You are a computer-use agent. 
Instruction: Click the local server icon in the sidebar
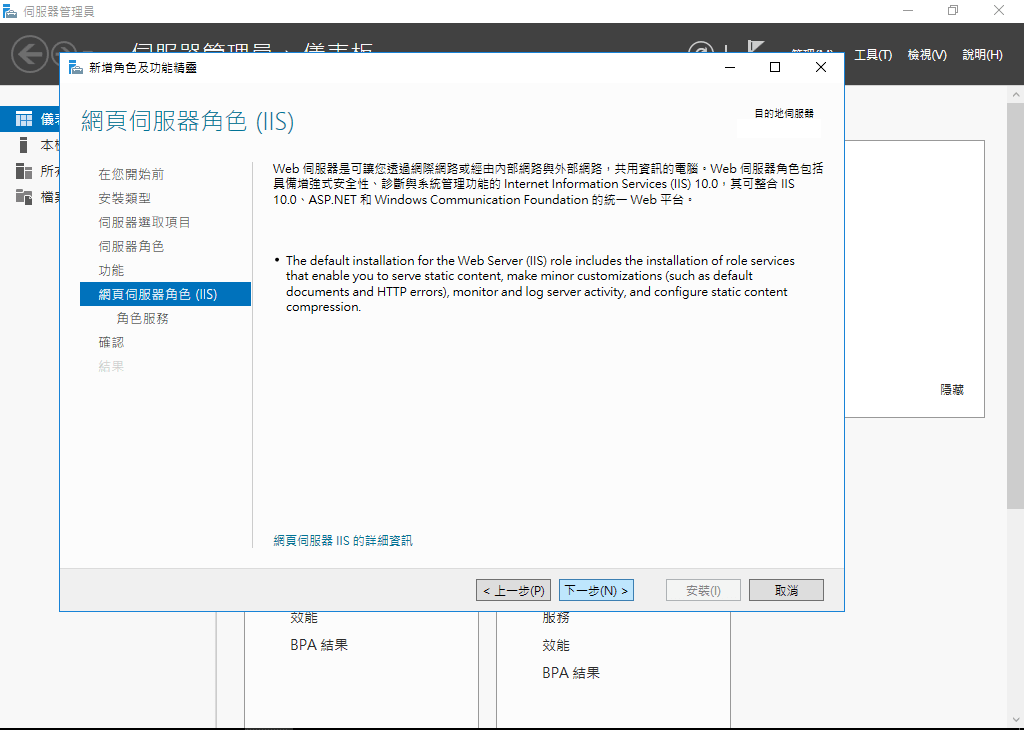tap(24, 145)
